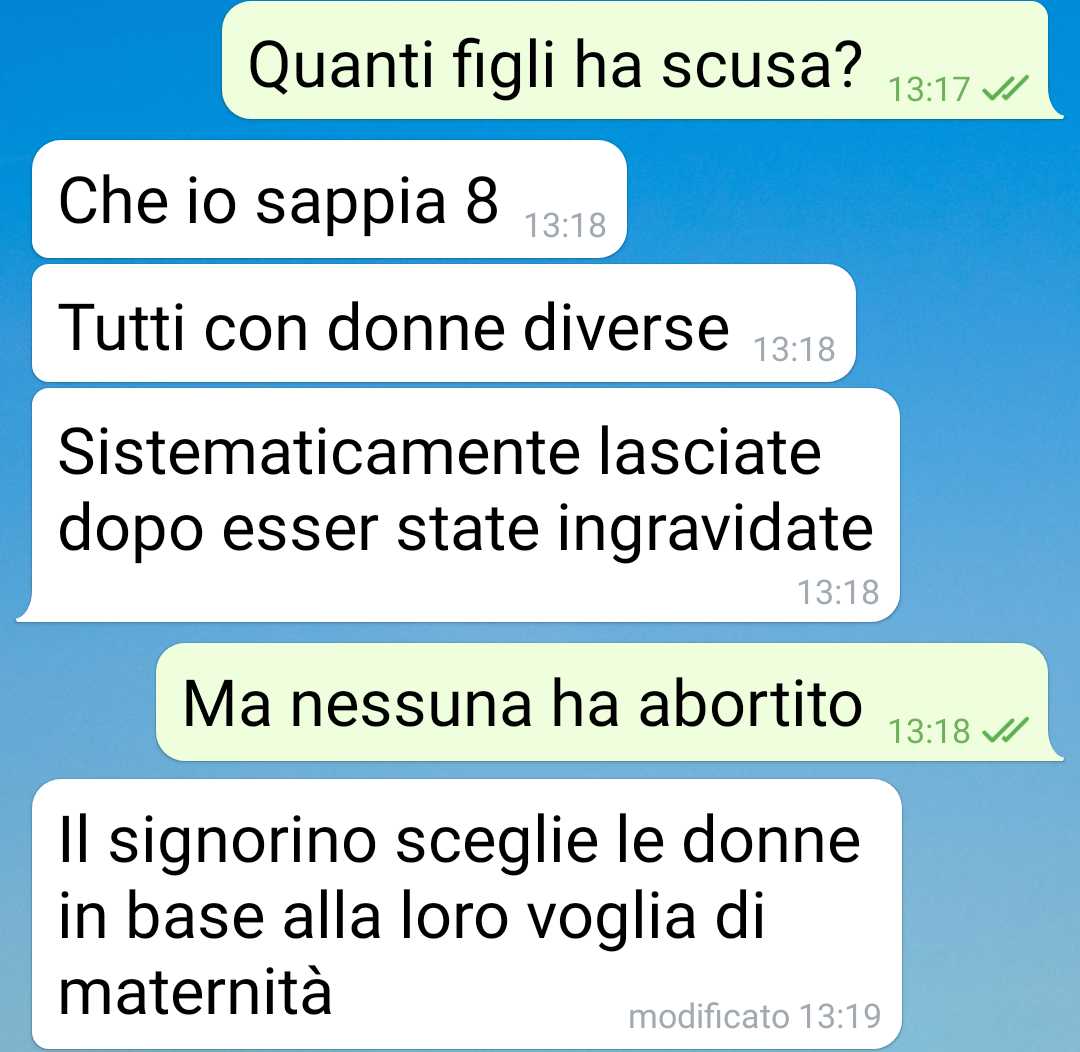Image resolution: width=1080 pixels, height=1052 pixels.
Task: Tap the 13:18 timestamp next to 'abortito'
Action: 928,732
